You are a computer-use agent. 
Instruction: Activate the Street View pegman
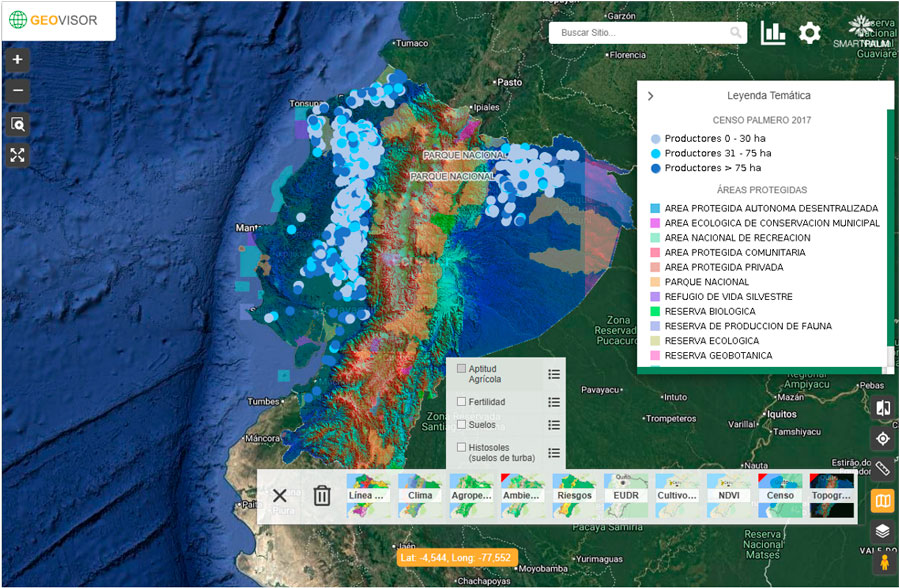click(x=882, y=562)
